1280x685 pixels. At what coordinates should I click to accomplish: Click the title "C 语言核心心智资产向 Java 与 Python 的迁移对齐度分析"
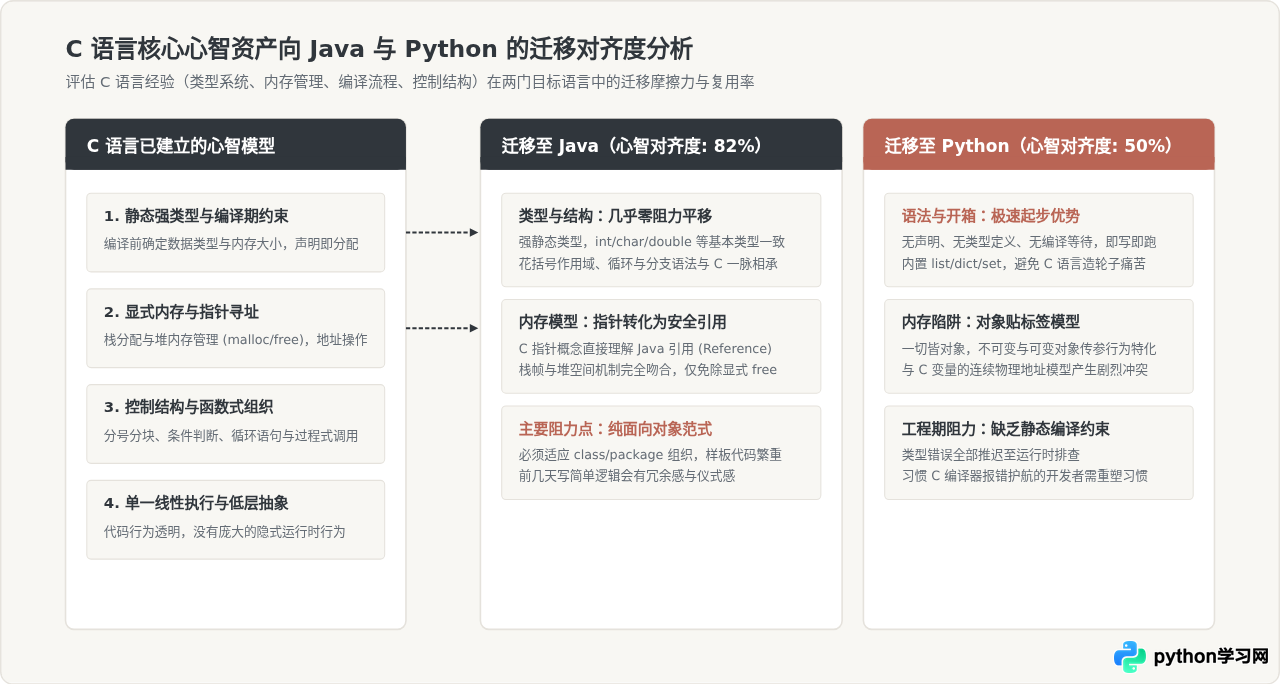[x=379, y=49]
